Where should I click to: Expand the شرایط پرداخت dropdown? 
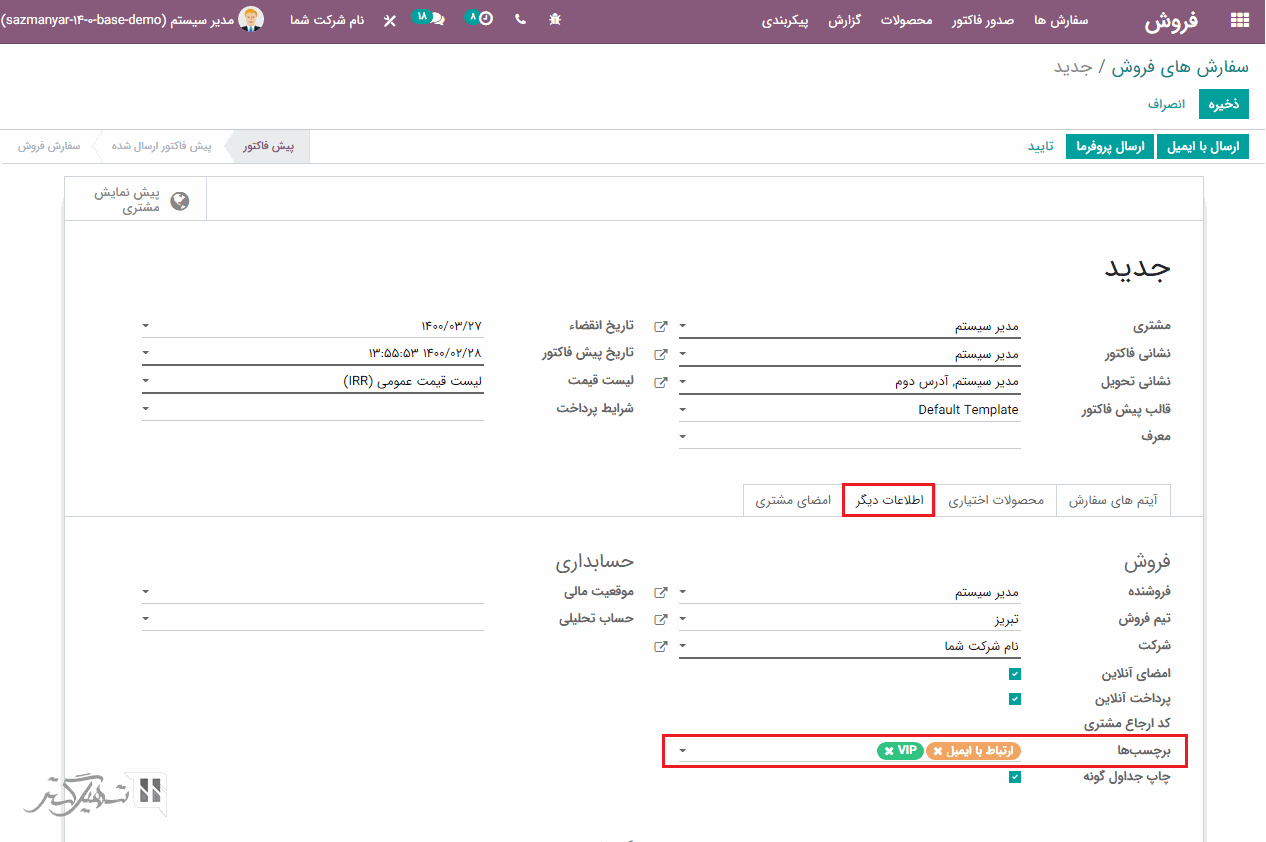click(x=147, y=409)
